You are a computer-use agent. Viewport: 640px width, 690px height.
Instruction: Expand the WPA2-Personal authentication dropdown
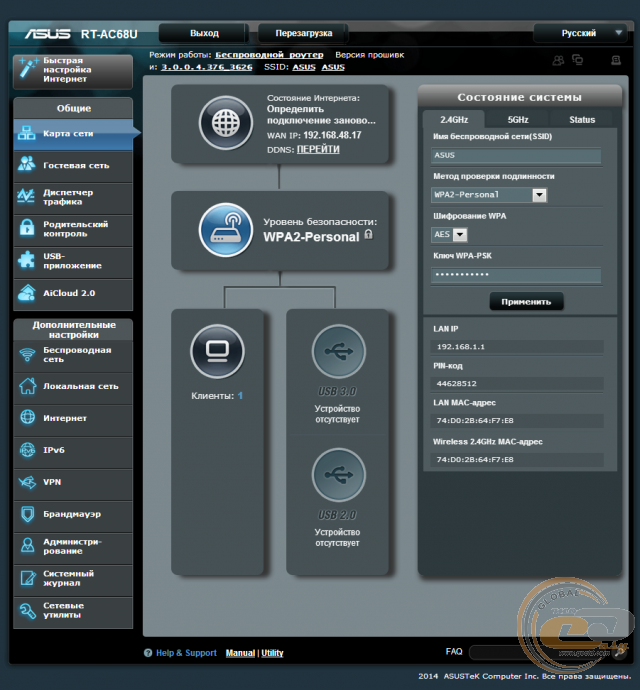[539, 195]
